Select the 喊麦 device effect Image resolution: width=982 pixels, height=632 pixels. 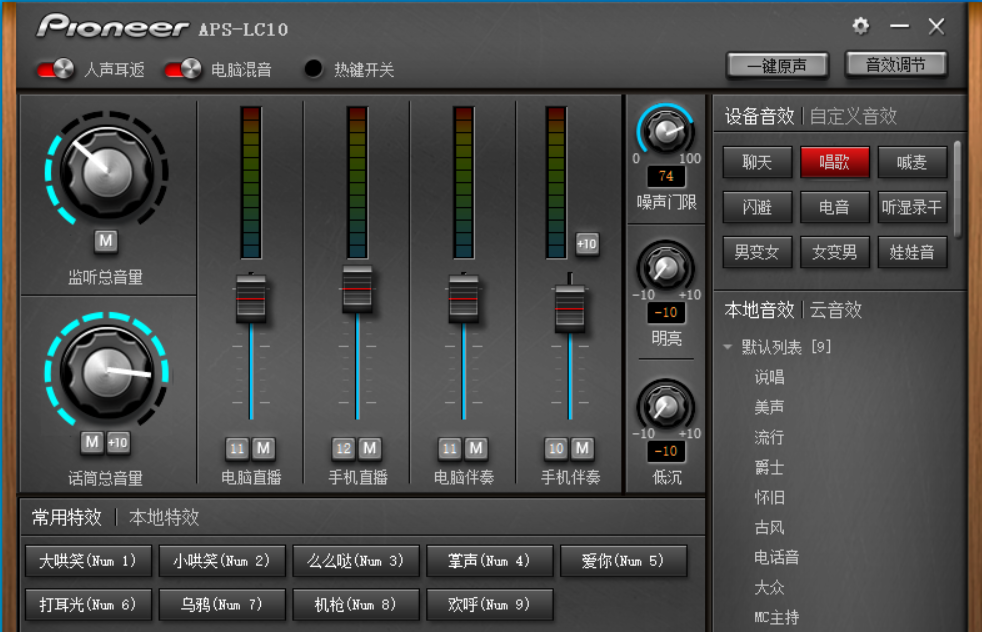pyautogui.click(x=912, y=163)
